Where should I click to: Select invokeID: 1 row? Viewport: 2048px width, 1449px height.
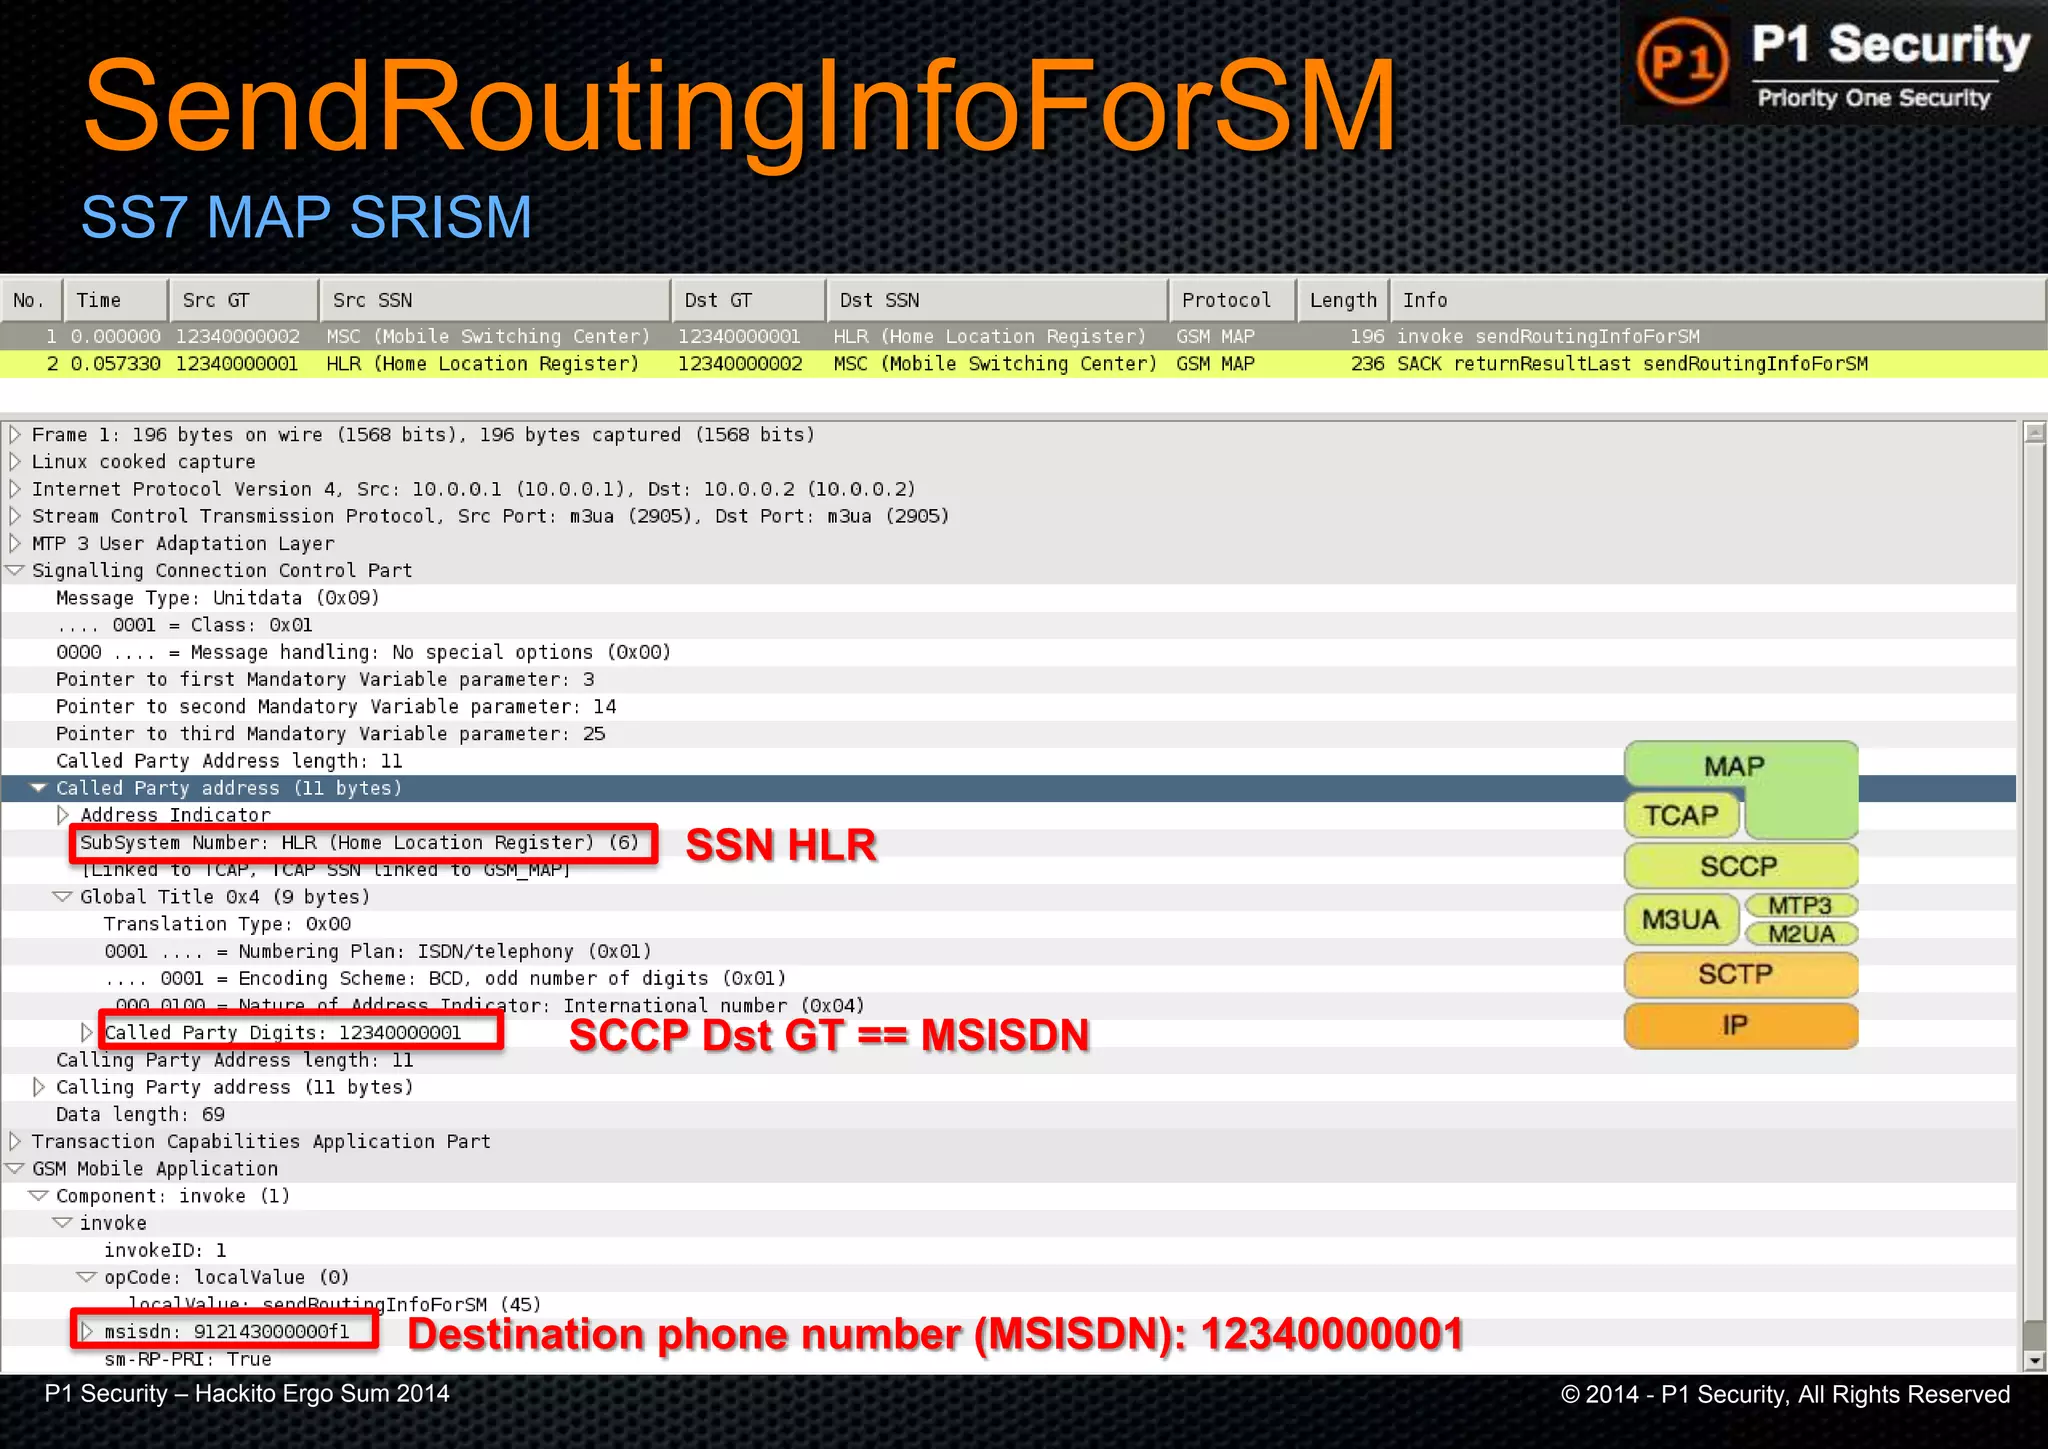1008,1250
